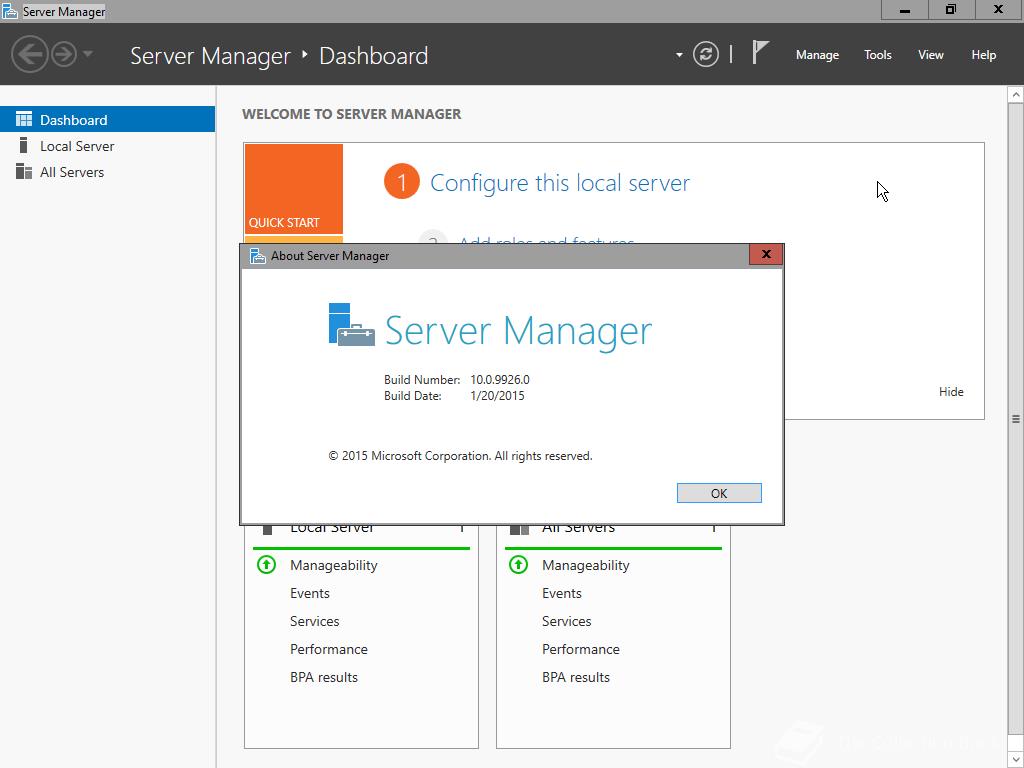Open Events in All Servers tile
Image resolution: width=1024 pixels, height=768 pixels.
point(562,593)
